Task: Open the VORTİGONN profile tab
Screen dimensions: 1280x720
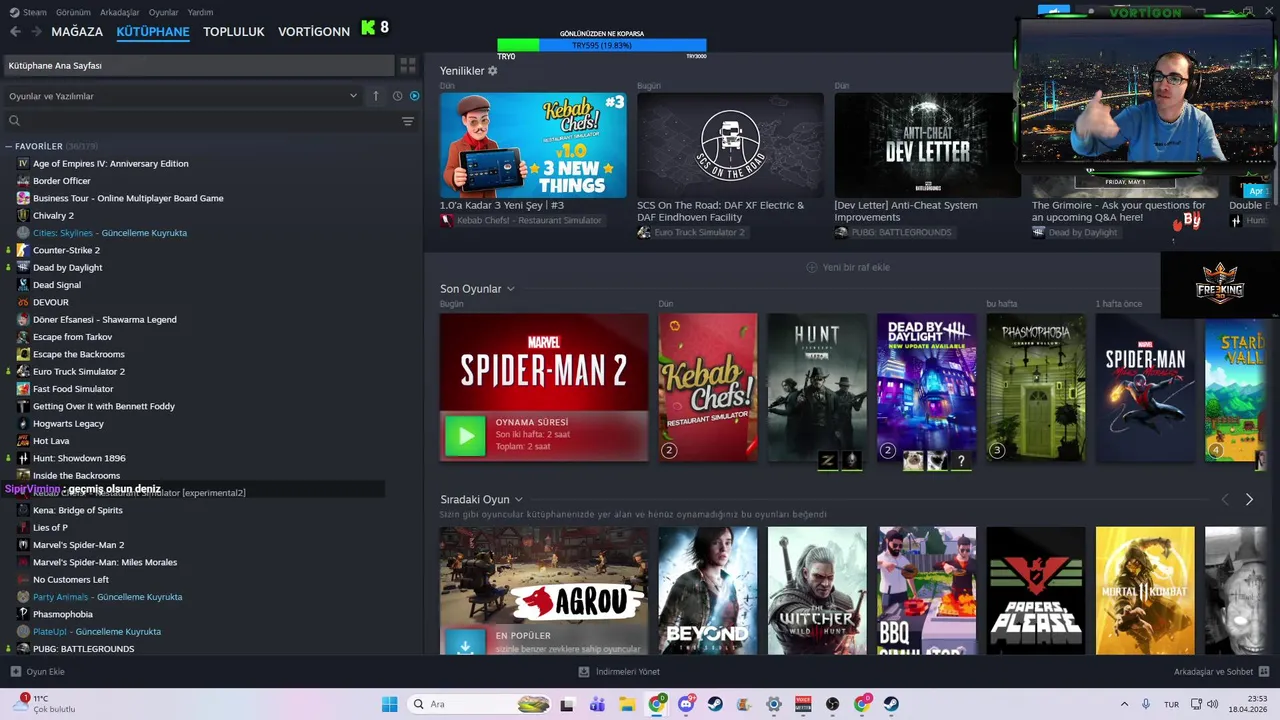Action: [314, 31]
